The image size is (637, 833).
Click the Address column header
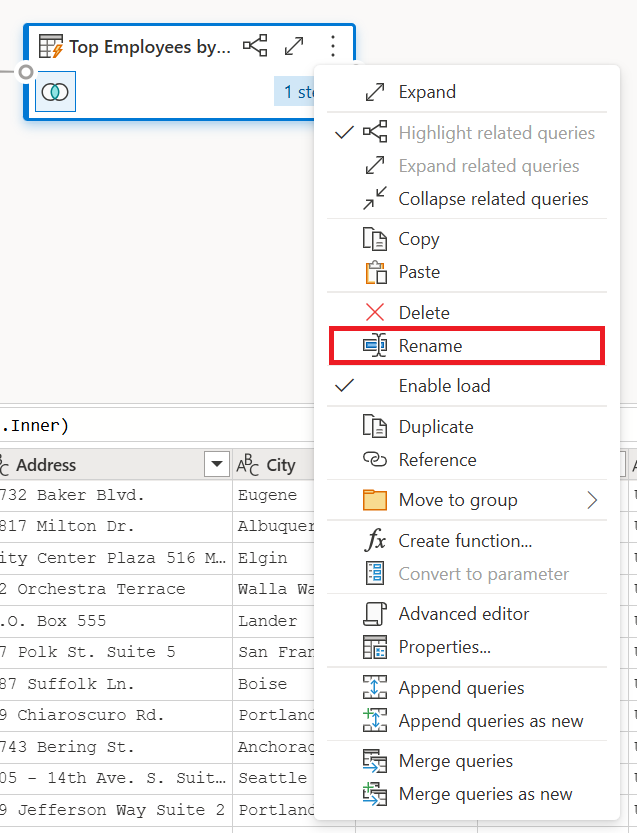tap(115, 465)
